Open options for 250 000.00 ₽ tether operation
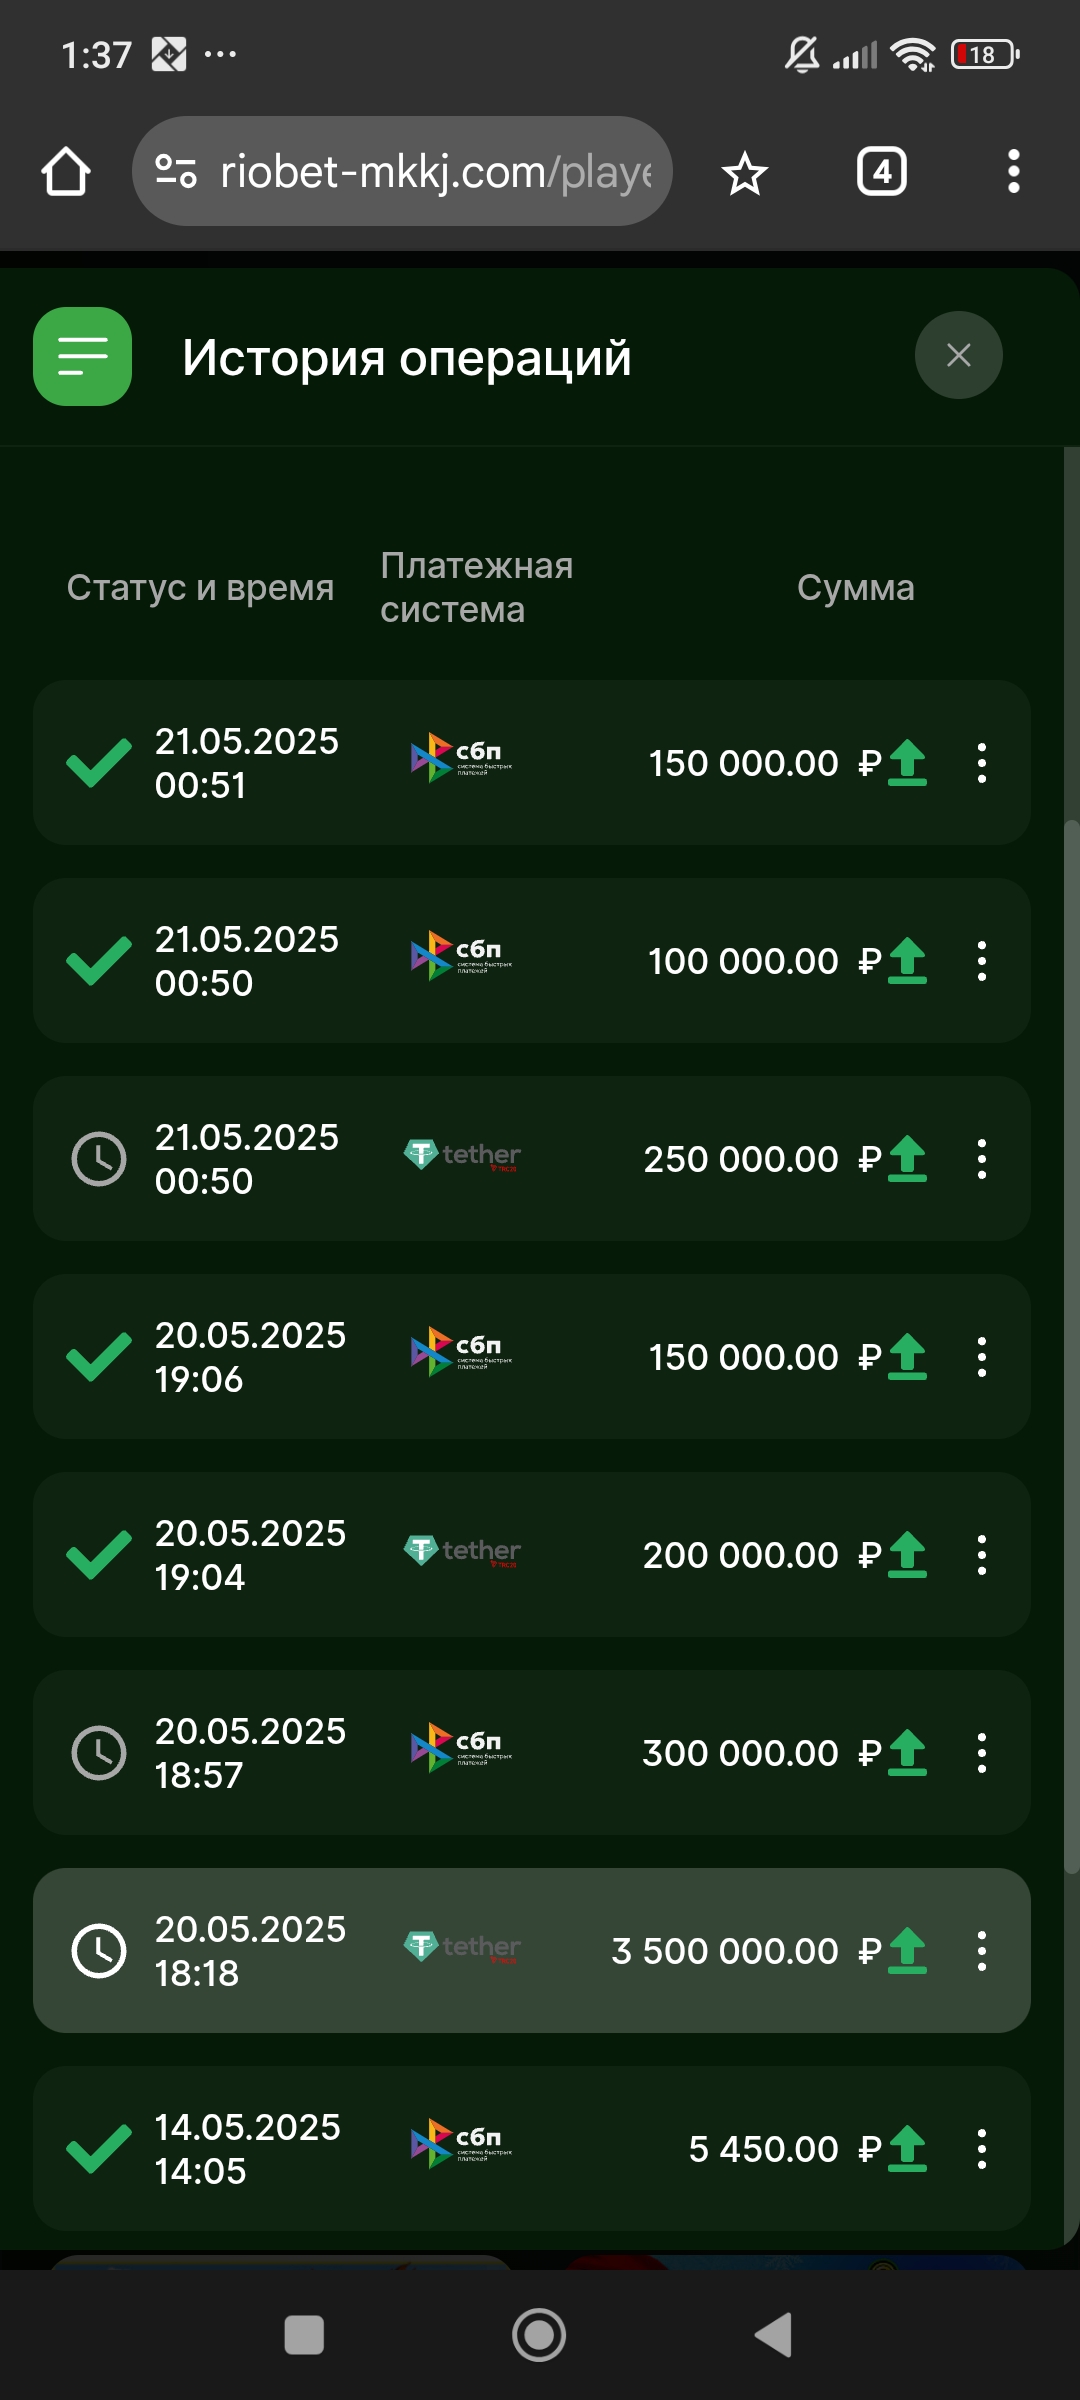The height and width of the screenshot is (2400, 1080). 981,1159
